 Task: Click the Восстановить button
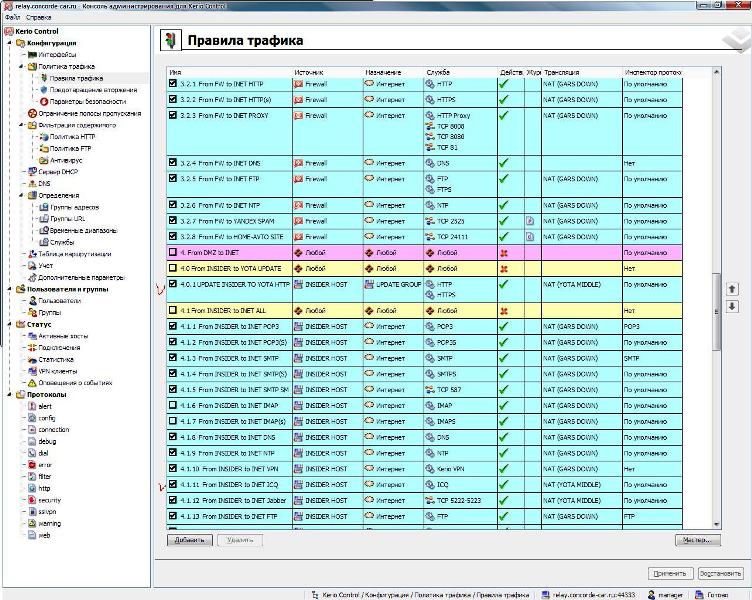(x=720, y=573)
